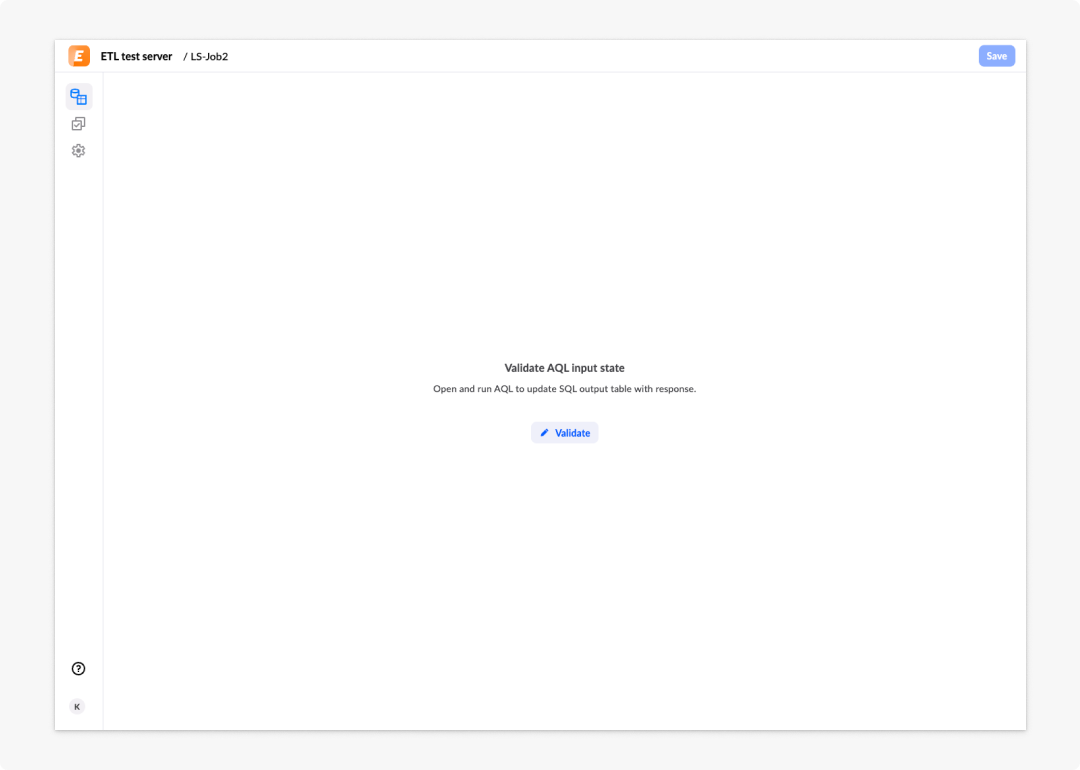The image size is (1080, 770).
Task: Open the checklist tasks sidebar icon
Action: tap(79, 124)
